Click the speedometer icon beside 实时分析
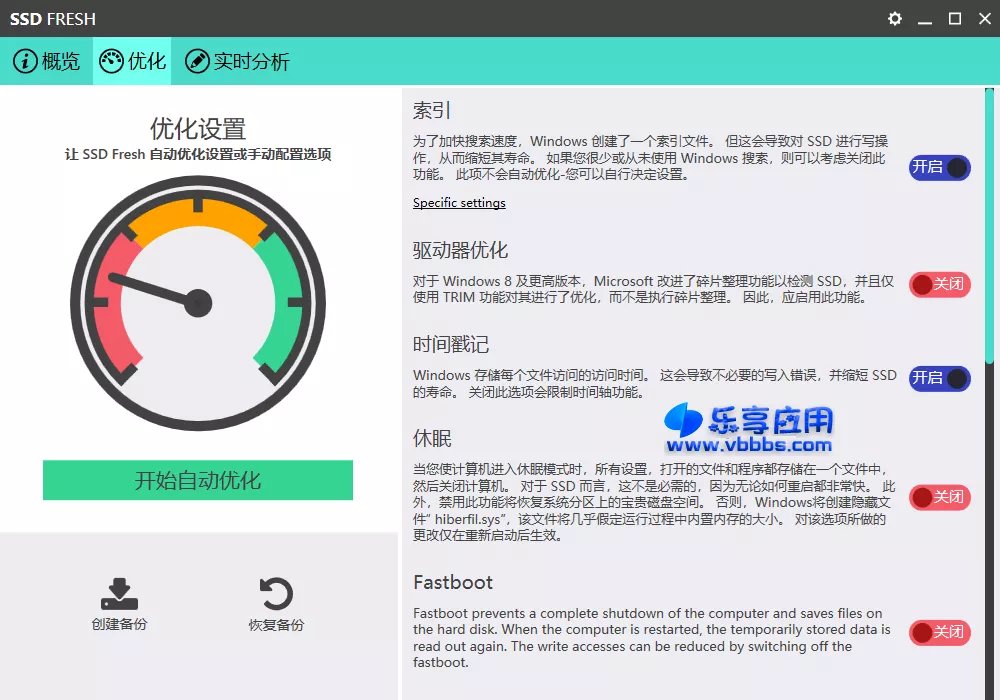The width and height of the screenshot is (1000, 700). pos(200,61)
